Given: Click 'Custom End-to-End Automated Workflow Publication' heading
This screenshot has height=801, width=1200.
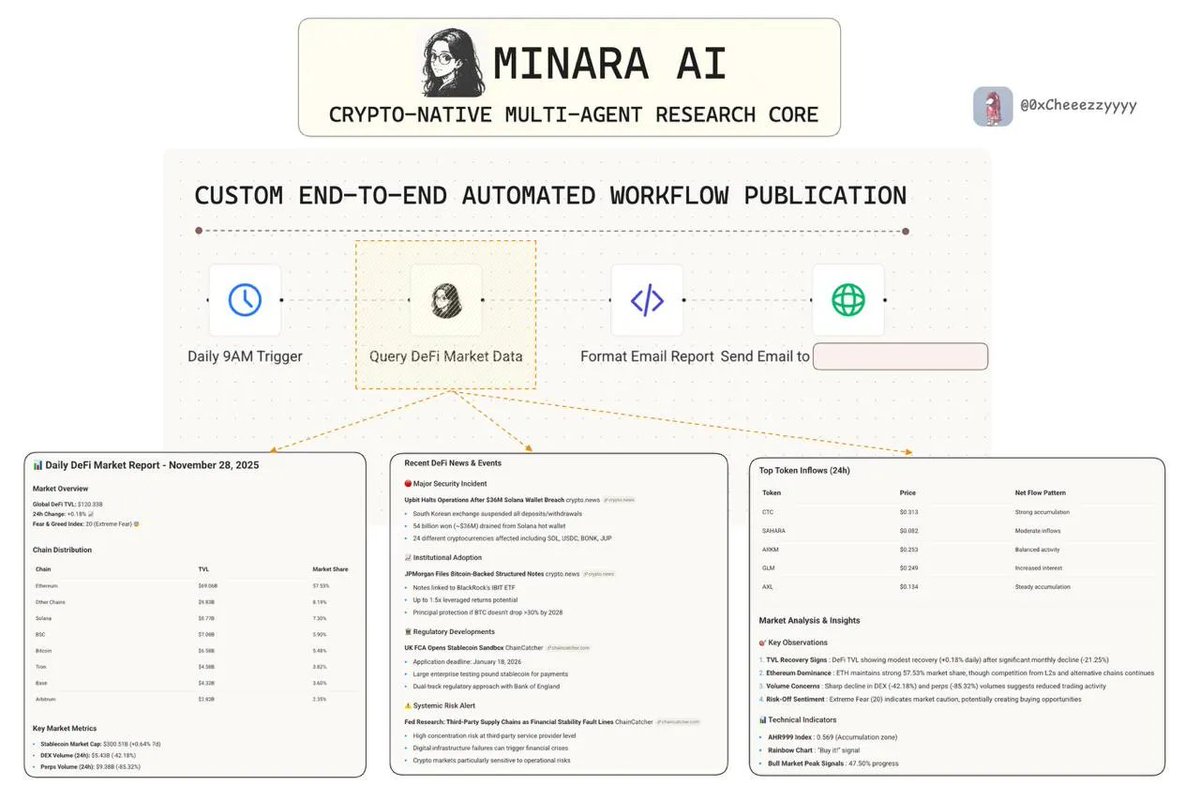Looking at the screenshot, I should 551,195.
